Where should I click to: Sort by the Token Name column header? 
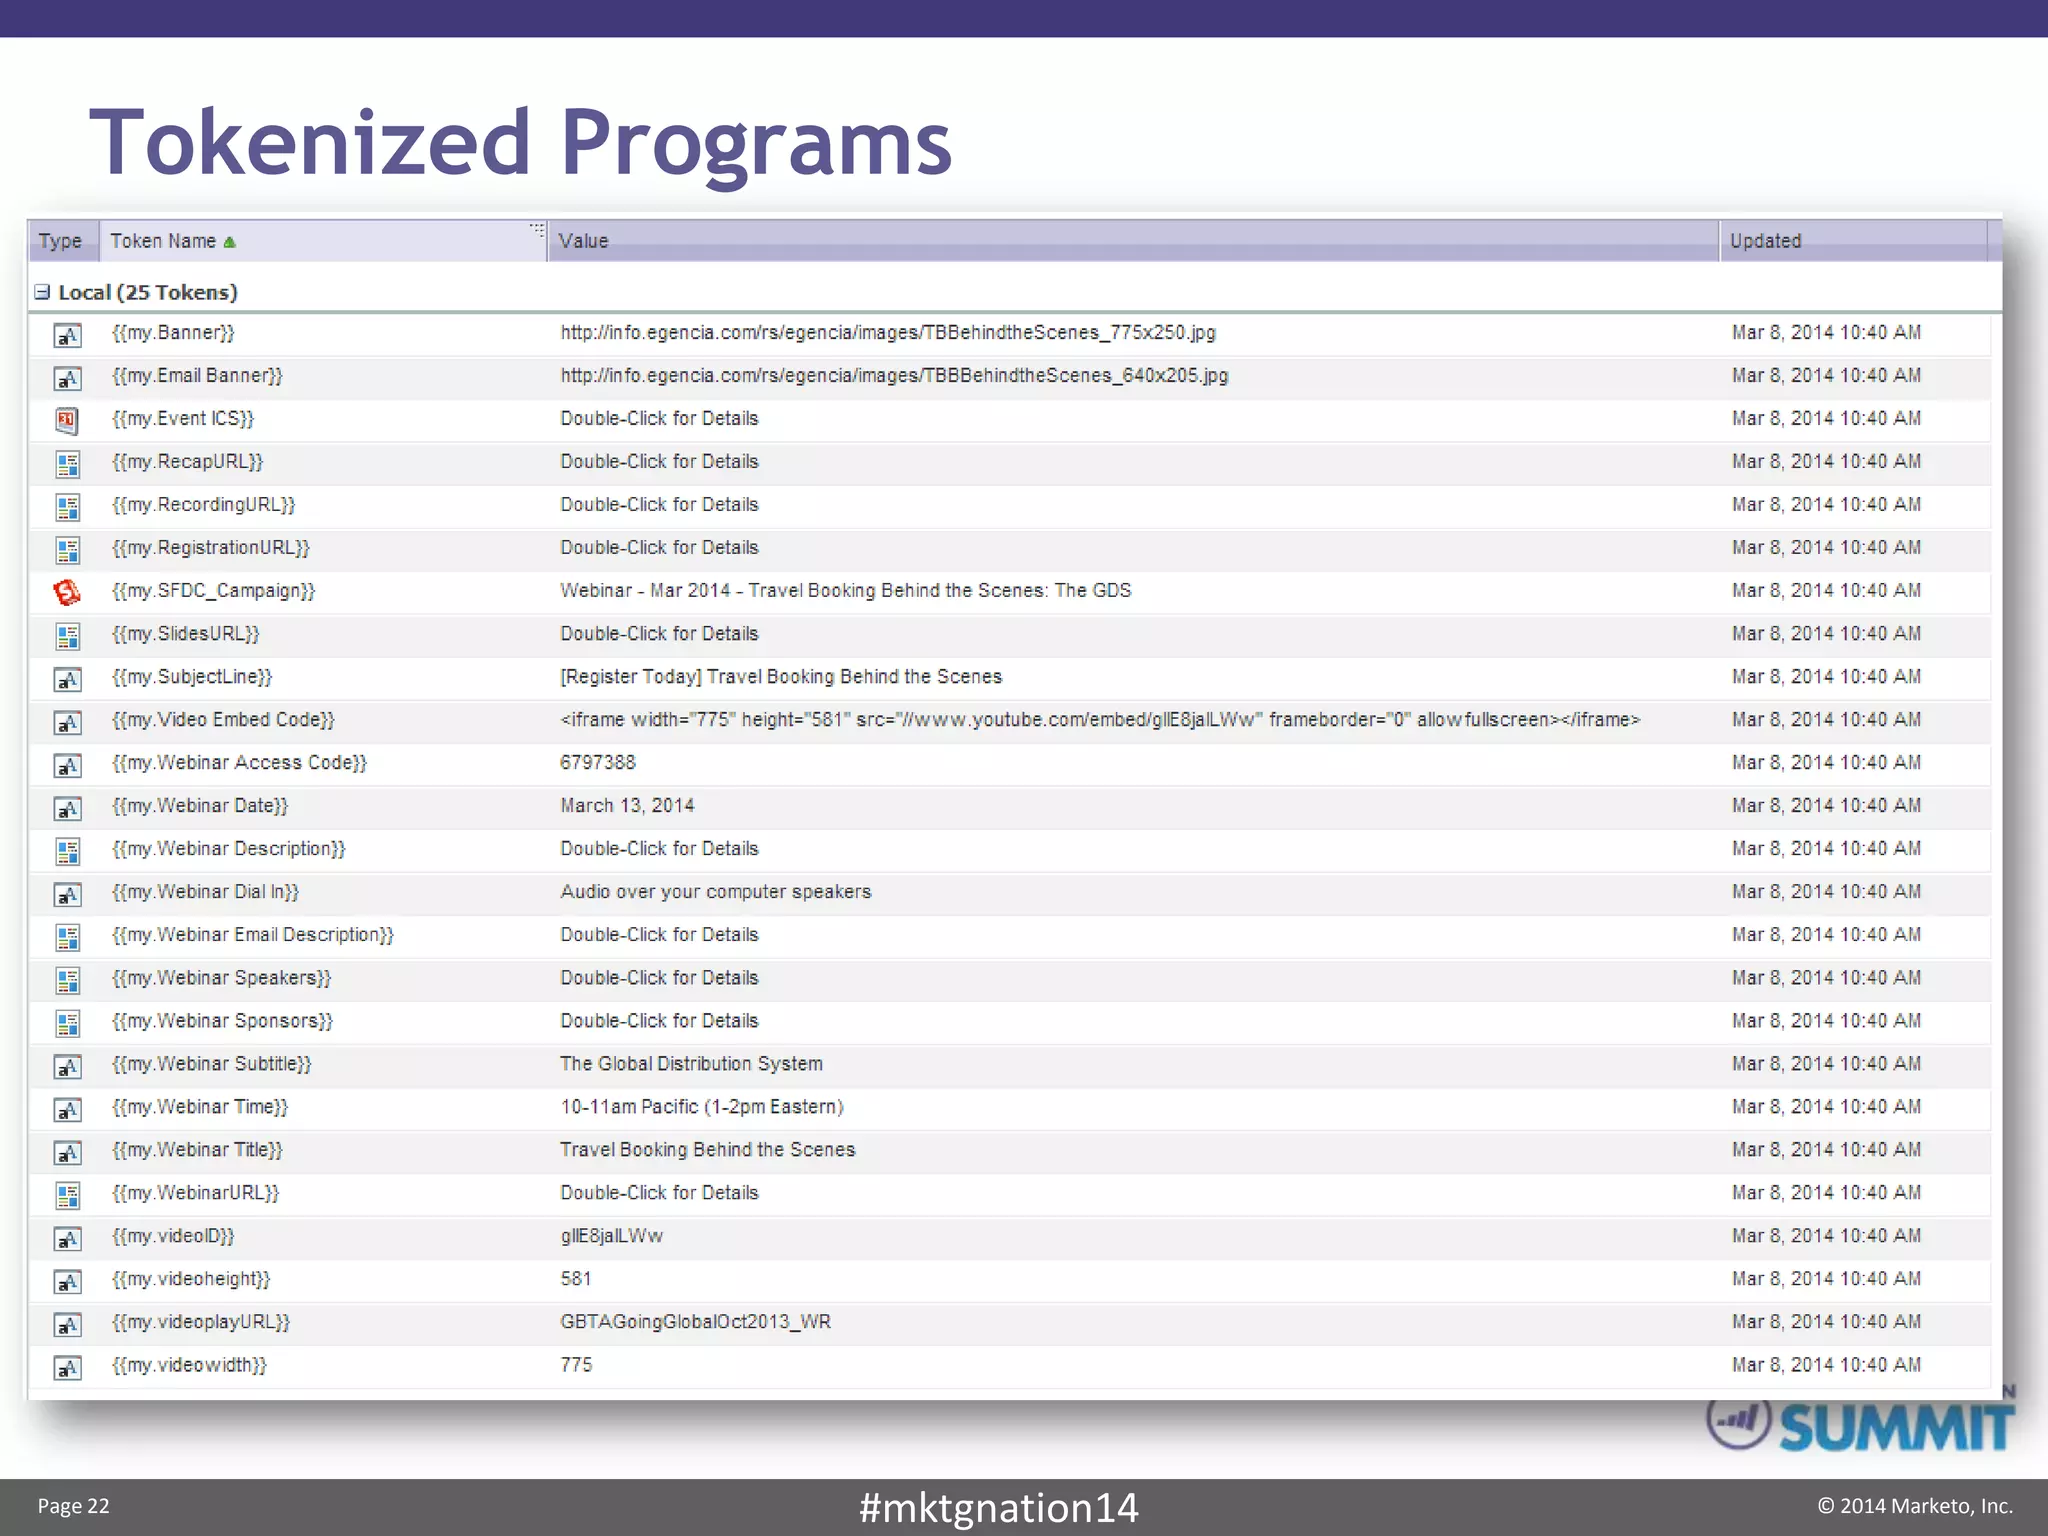pyautogui.click(x=323, y=241)
